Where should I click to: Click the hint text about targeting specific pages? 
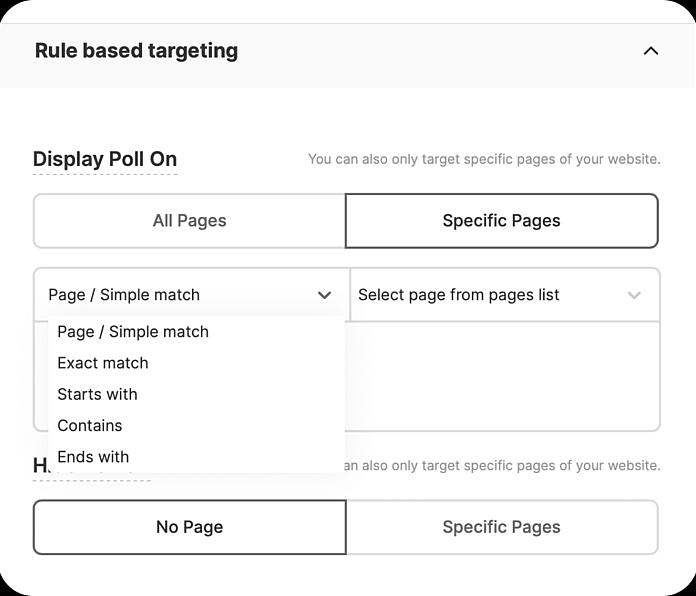pyautogui.click(x=484, y=159)
